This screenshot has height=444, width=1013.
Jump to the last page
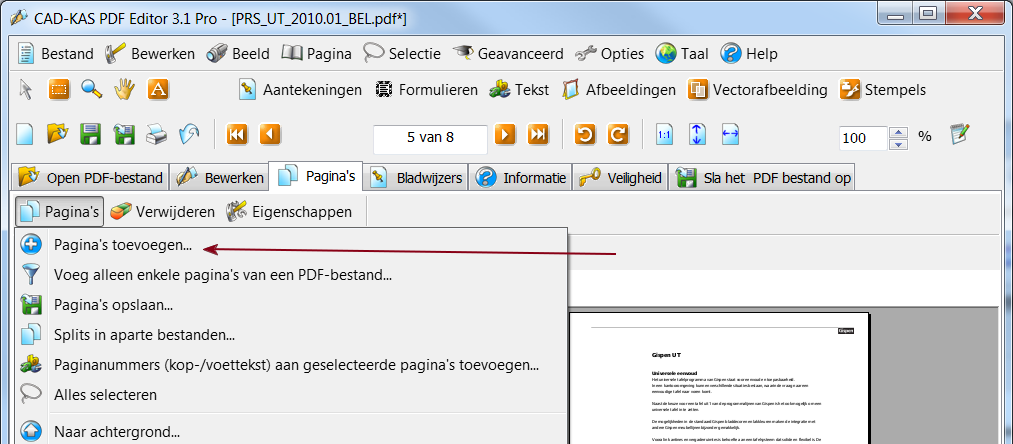point(538,134)
